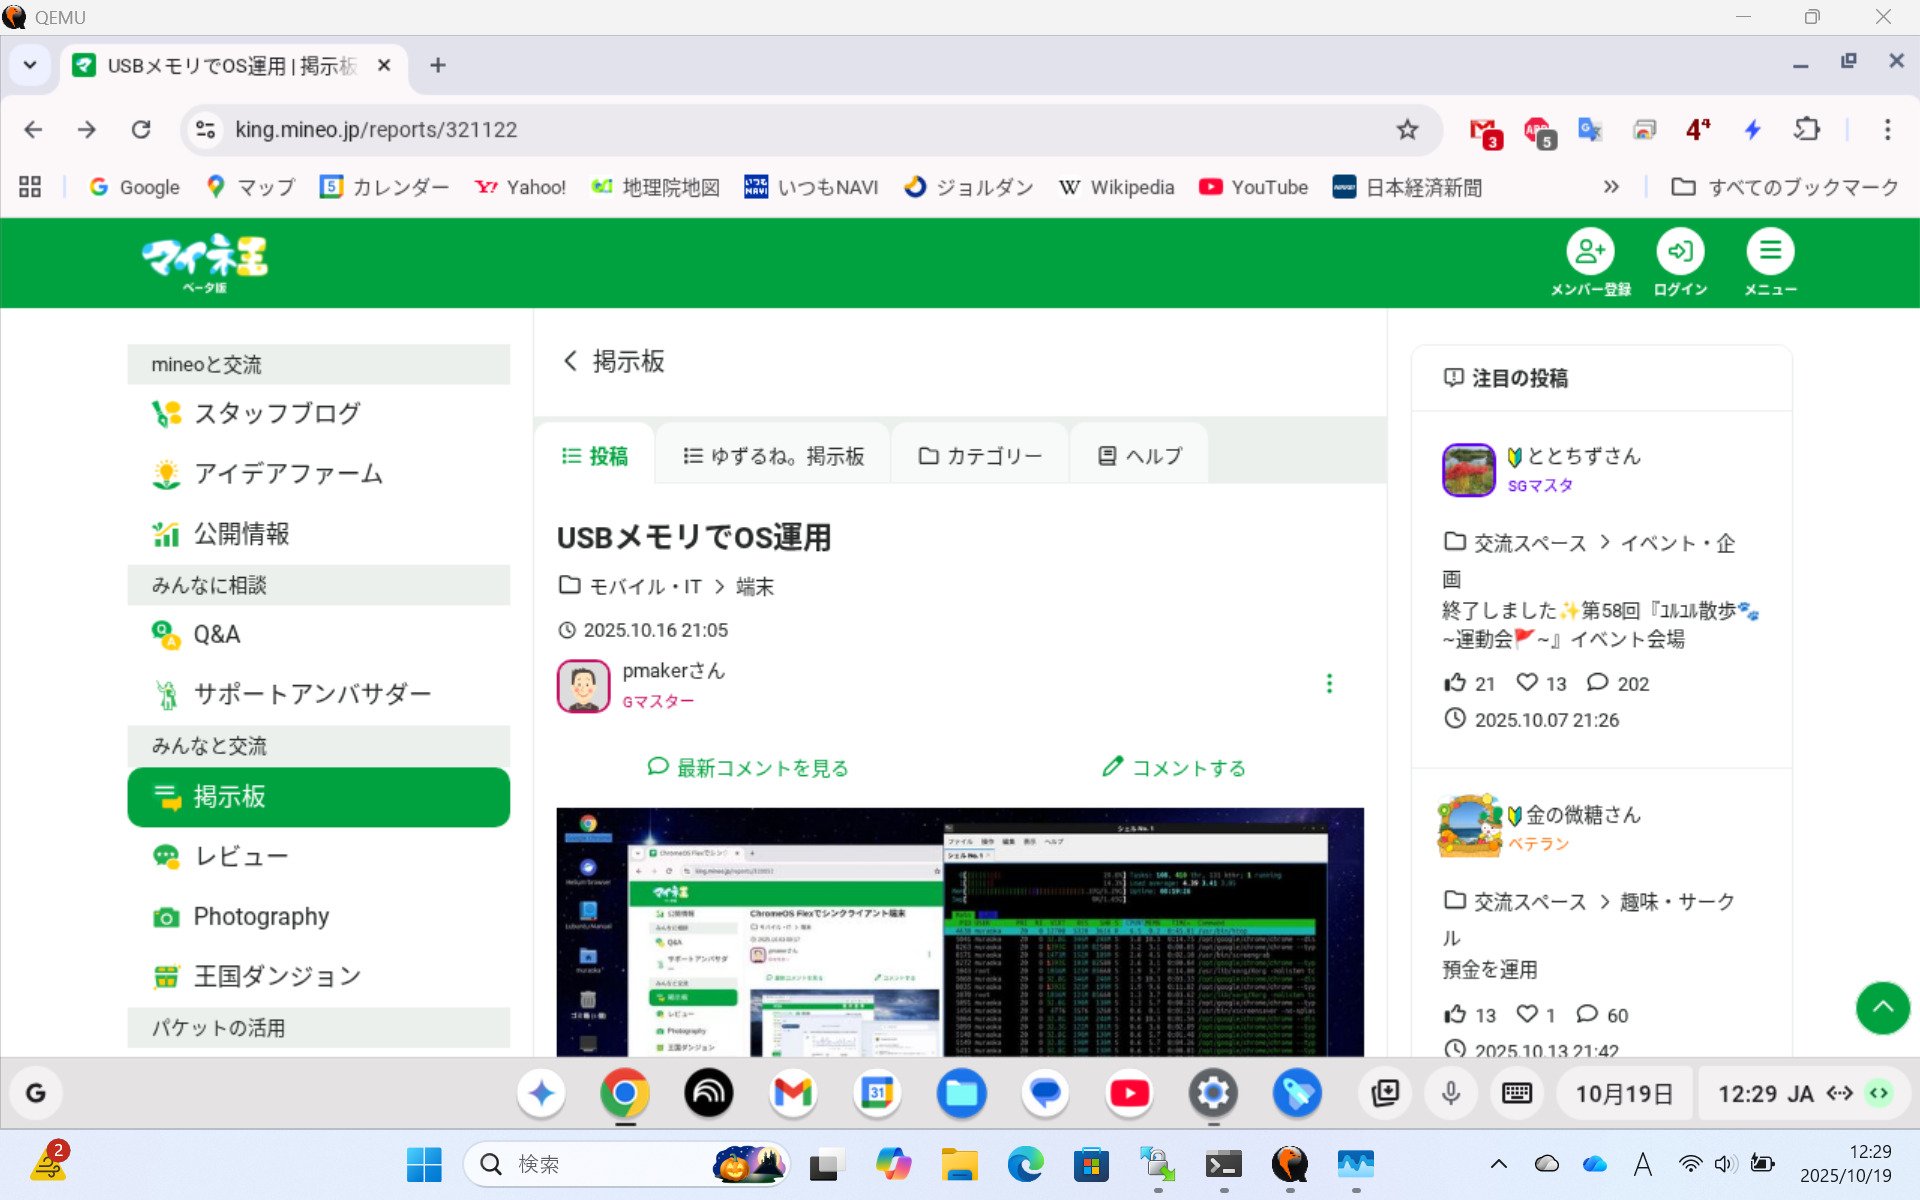This screenshot has height=1200, width=1920.
Task: Toggle the microphone dictation shelf icon
Action: 1451,1093
